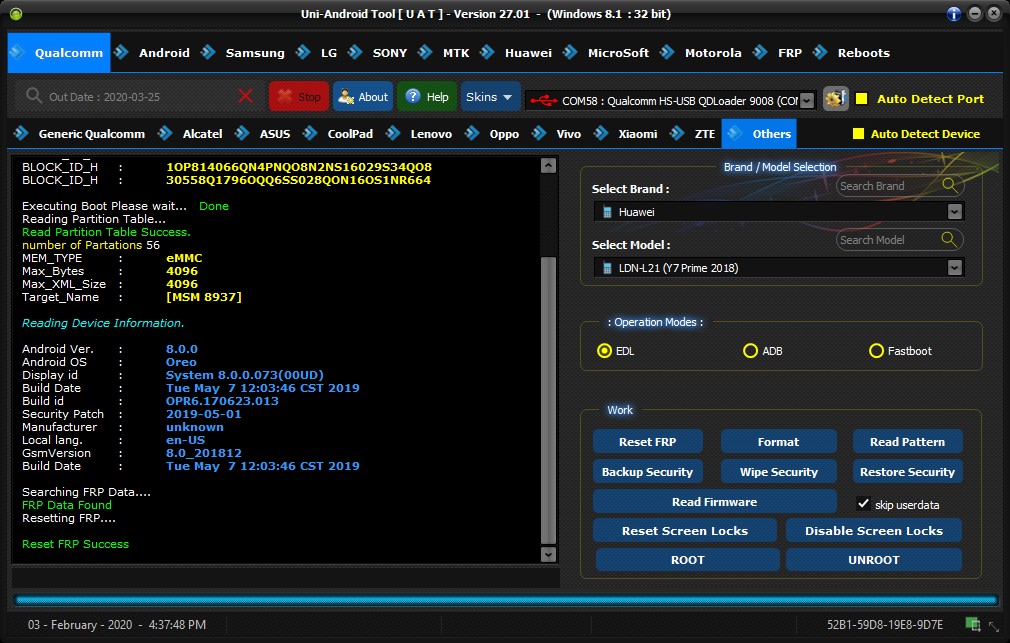Click the ROOT button
1010x643 pixels.
[687, 560]
